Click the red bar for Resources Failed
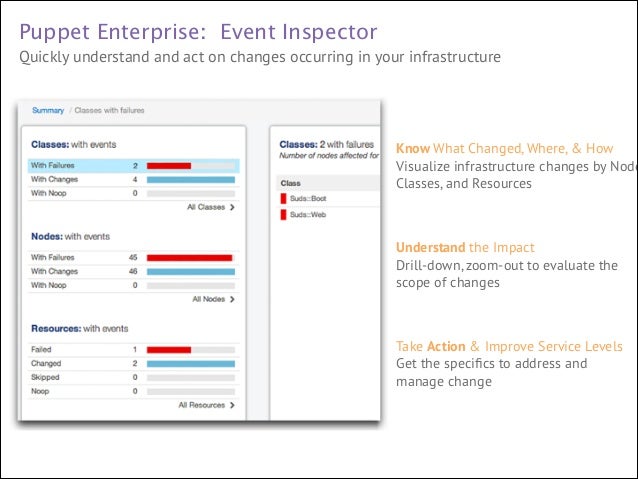 point(169,350)
